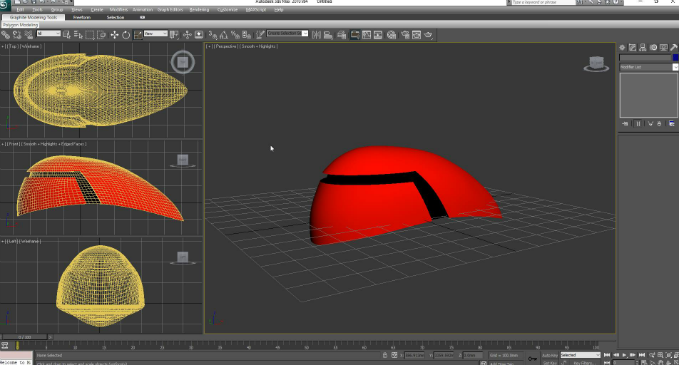Open the Customize menu

click(x=228, y=10)
